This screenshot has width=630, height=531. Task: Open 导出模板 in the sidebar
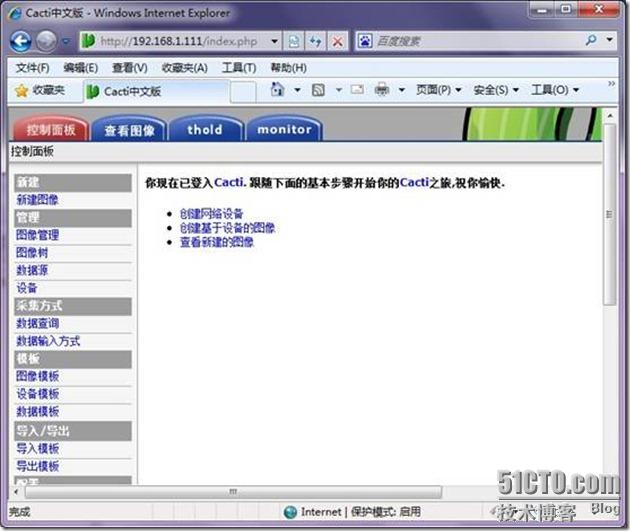(x=37, y=466)
